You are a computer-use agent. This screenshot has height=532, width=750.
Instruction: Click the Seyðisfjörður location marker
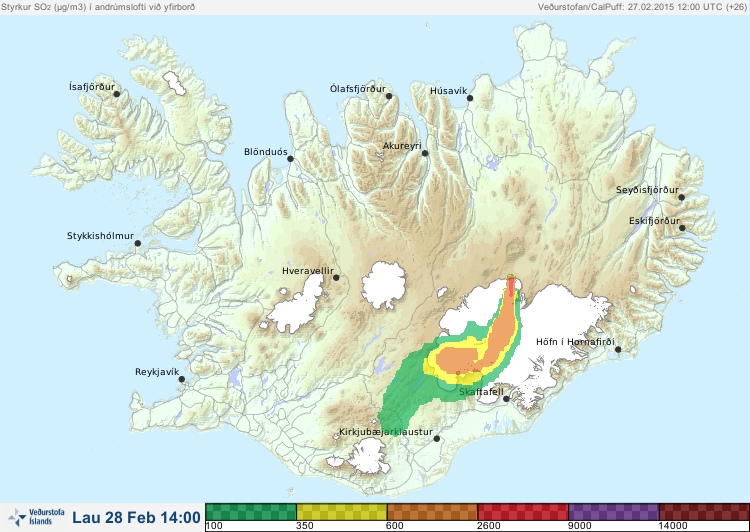[682, 197]
